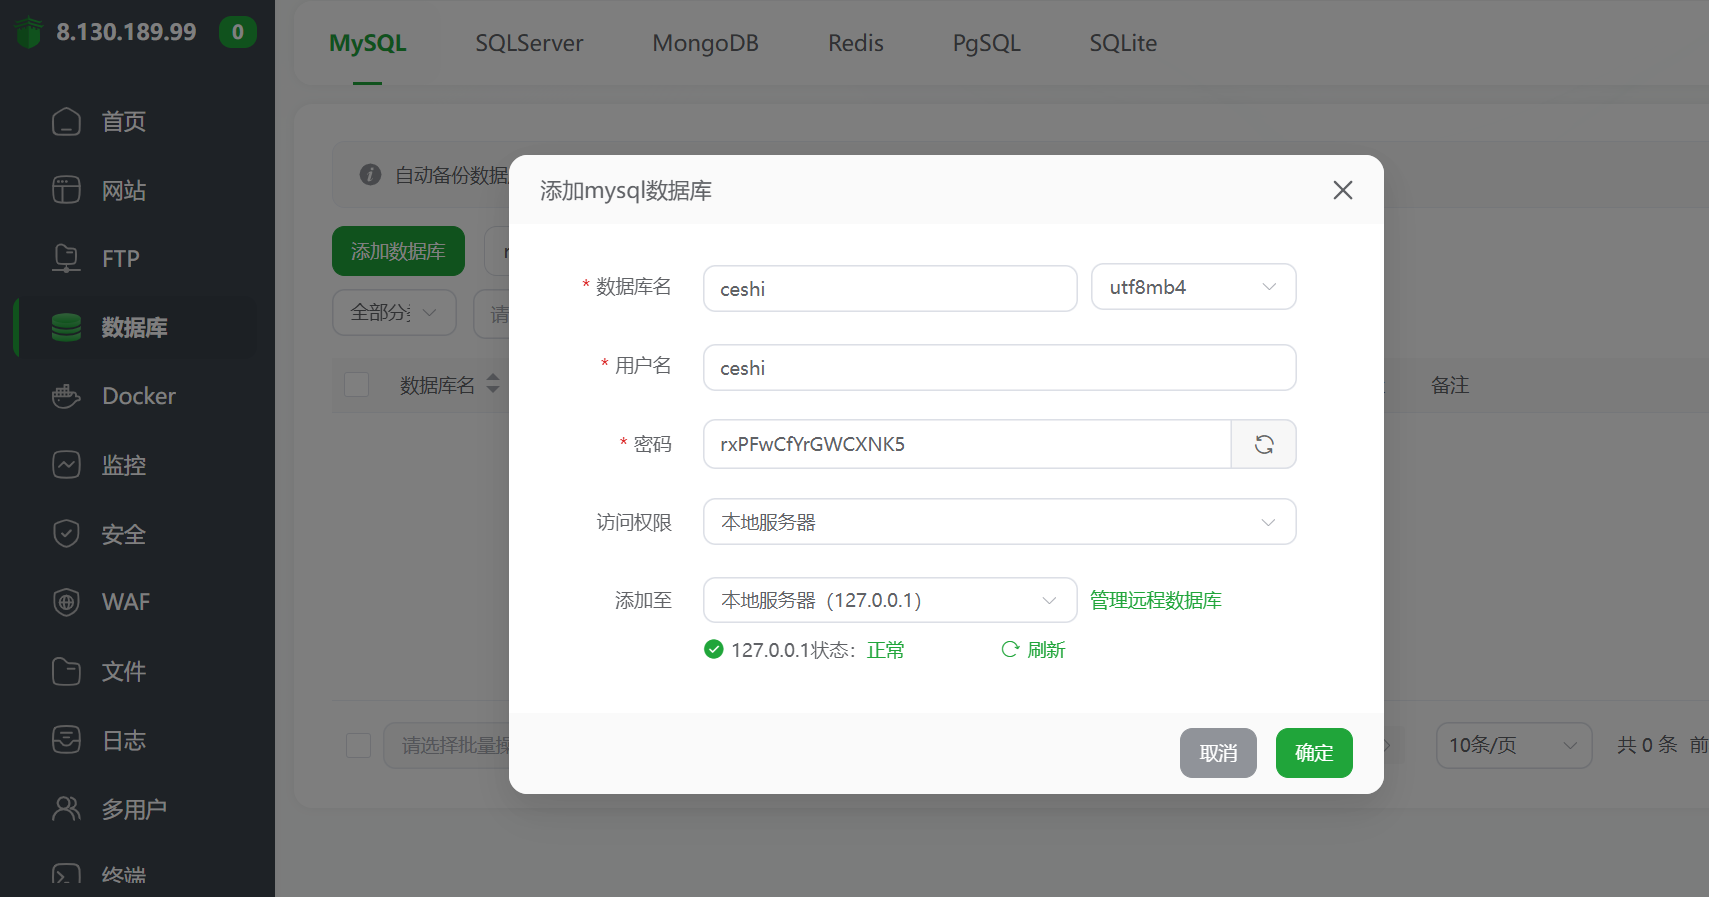This screenshot has height=897, width=1709.
Task: Open the 访问权限 本地服务器 dropdown
Action: 1000,522
